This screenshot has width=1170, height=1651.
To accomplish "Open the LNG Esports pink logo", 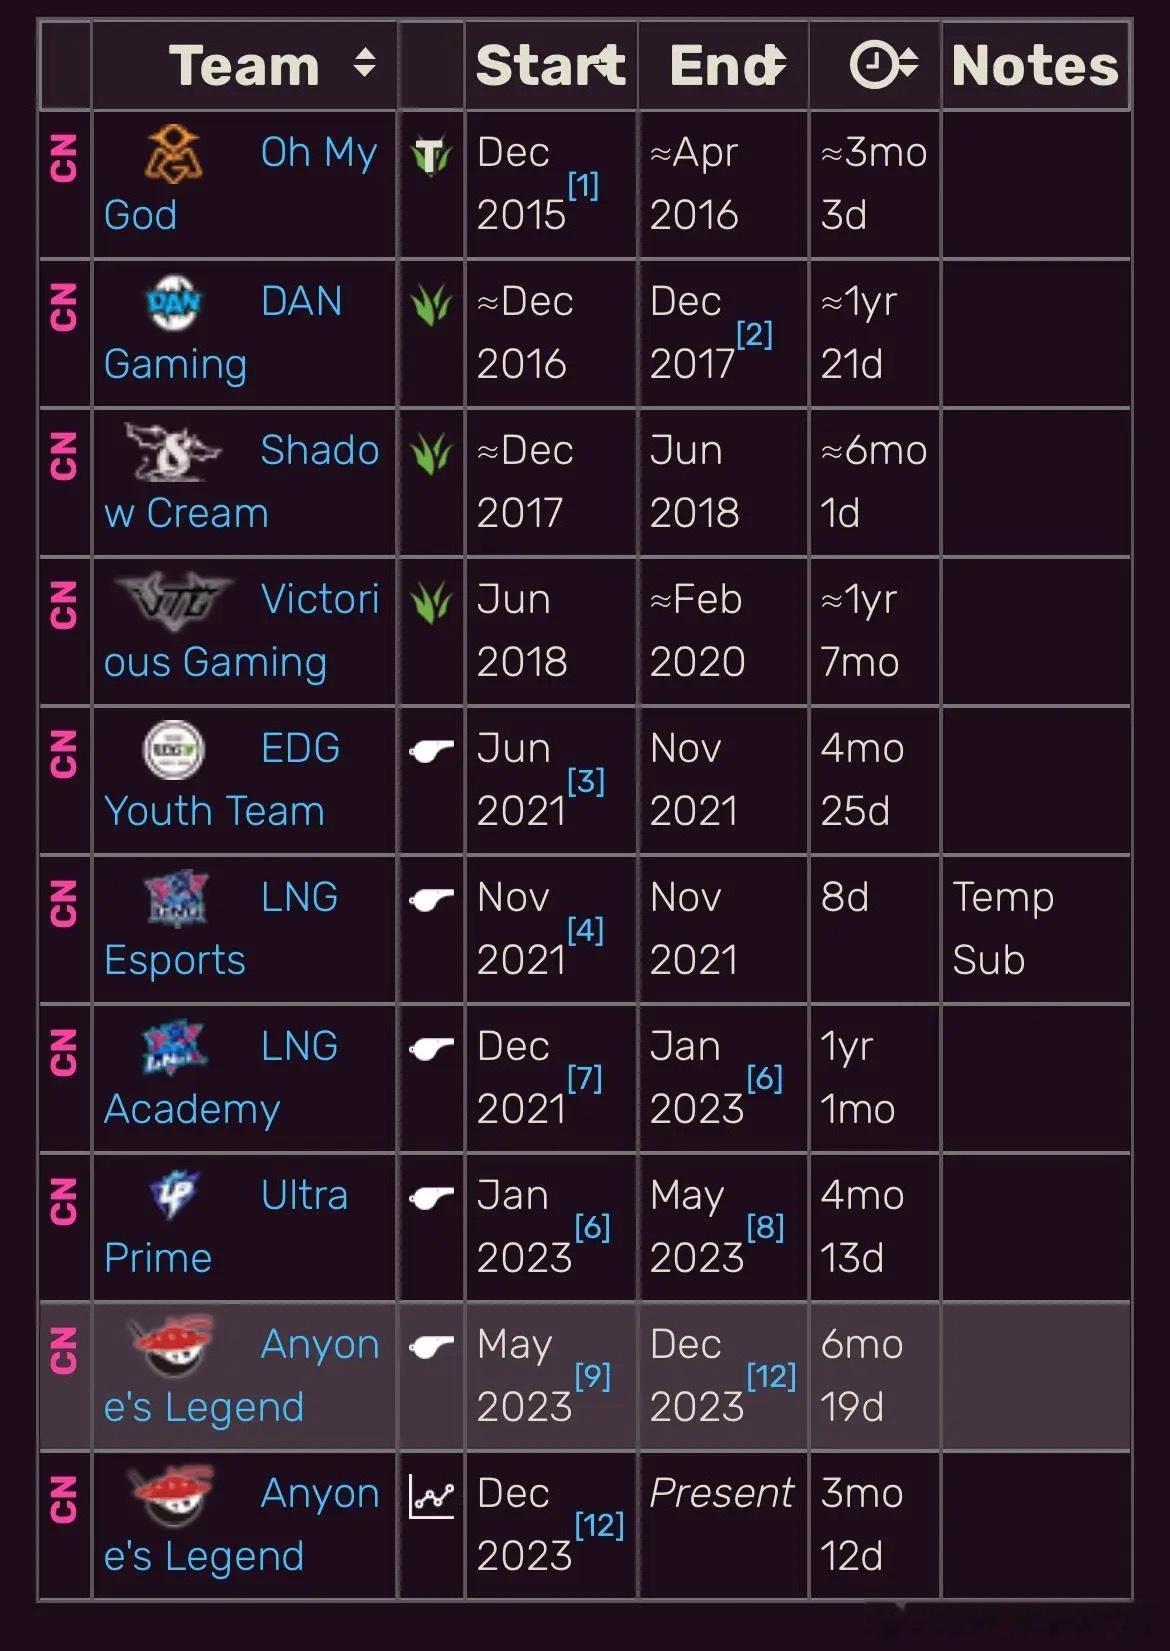I will 176,898.
